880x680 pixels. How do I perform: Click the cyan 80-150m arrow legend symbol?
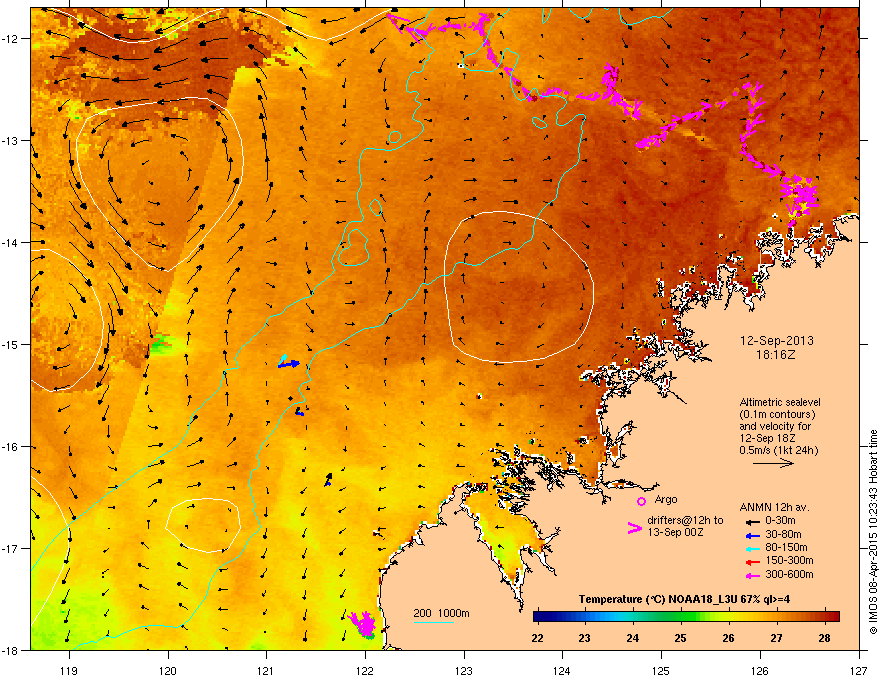pyautogui.click(x=752, y=548)
